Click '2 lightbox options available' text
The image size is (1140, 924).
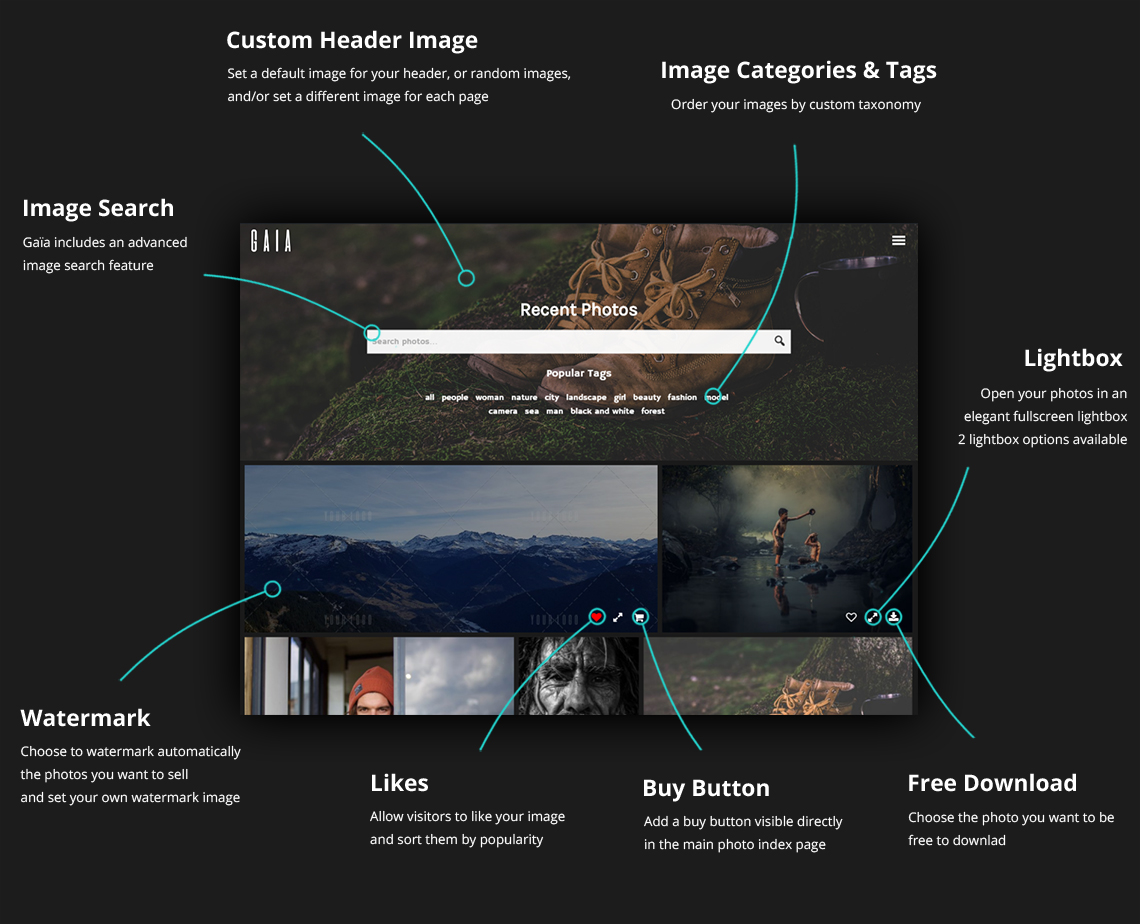click(x=1042, y=440)
